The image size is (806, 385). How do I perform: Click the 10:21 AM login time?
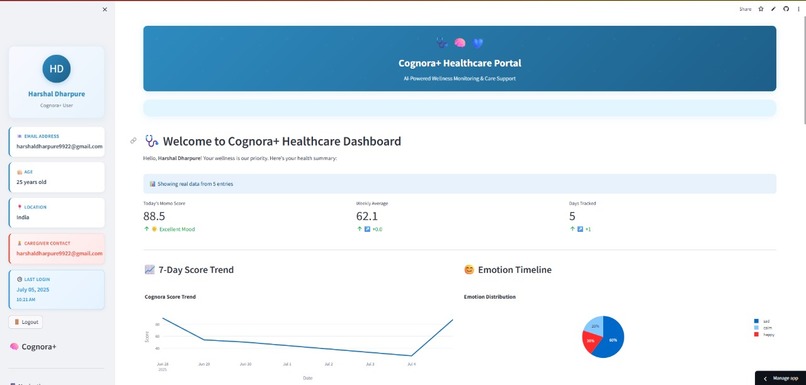coord(26,299)
